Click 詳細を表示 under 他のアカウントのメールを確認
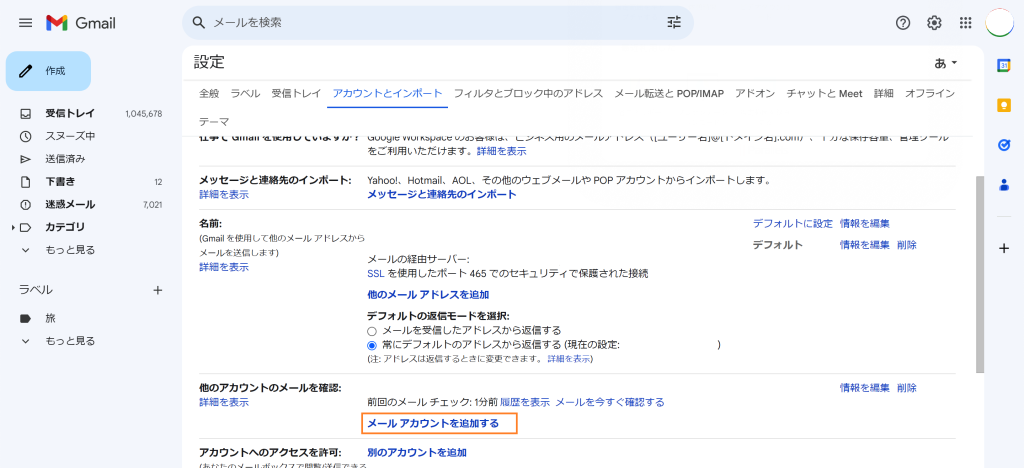 [x=224, y=402]
